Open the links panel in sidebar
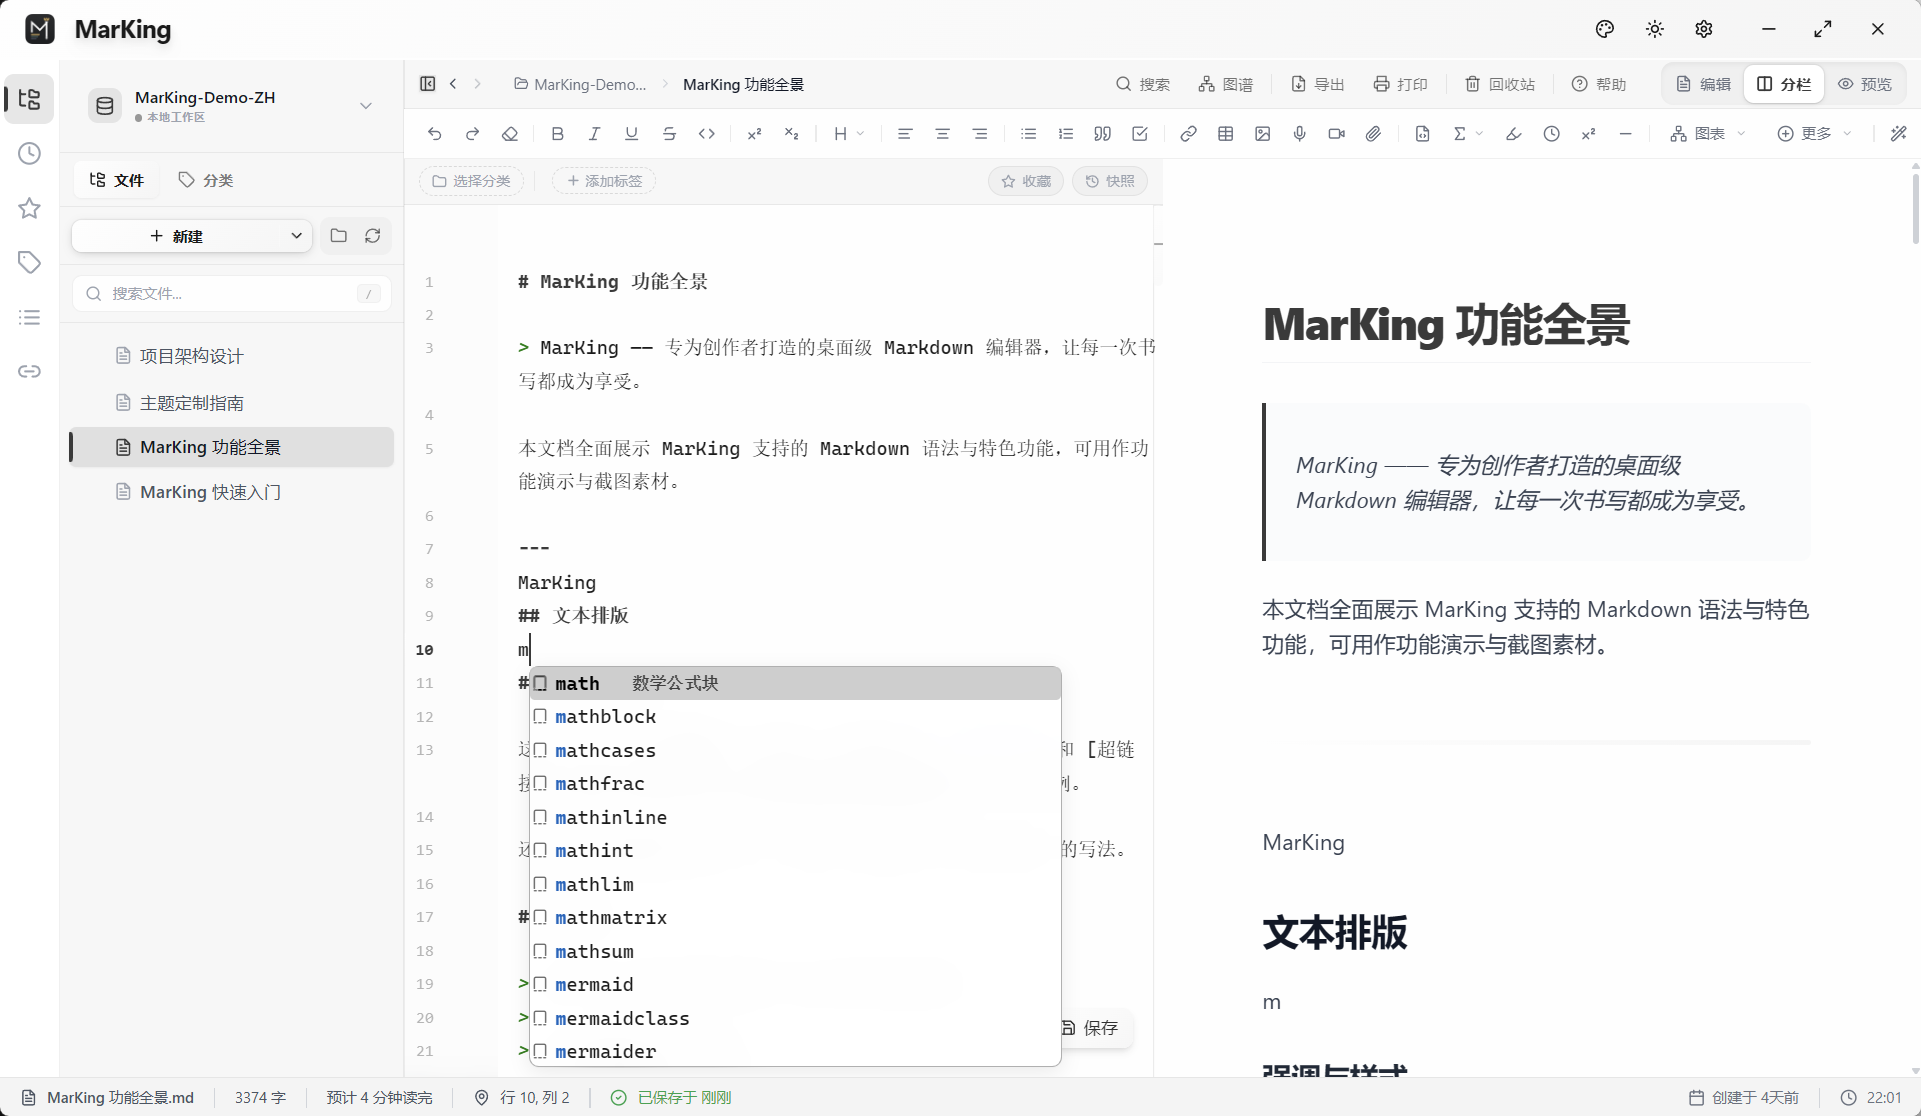The image size is (1921, 1116). click(x=30, y=371)
